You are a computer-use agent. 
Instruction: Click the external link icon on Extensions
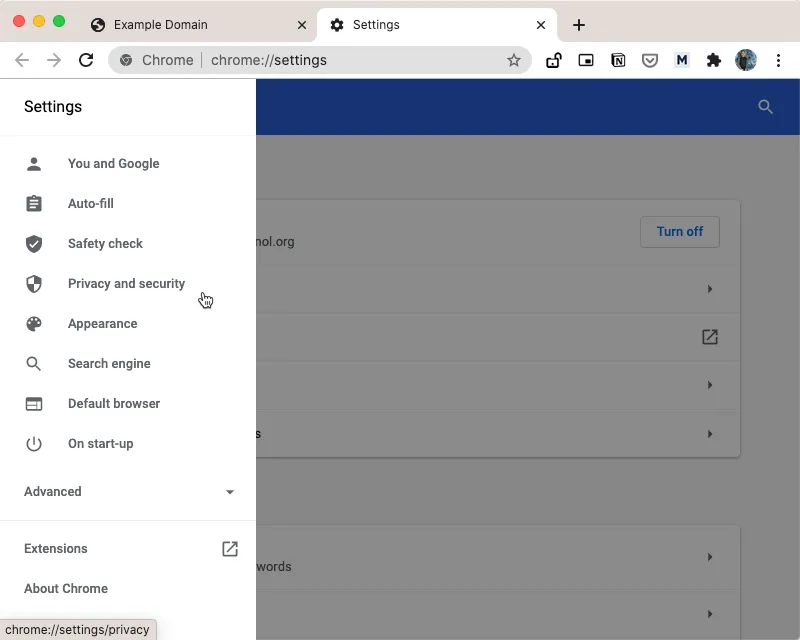click(x=229, y=549)
